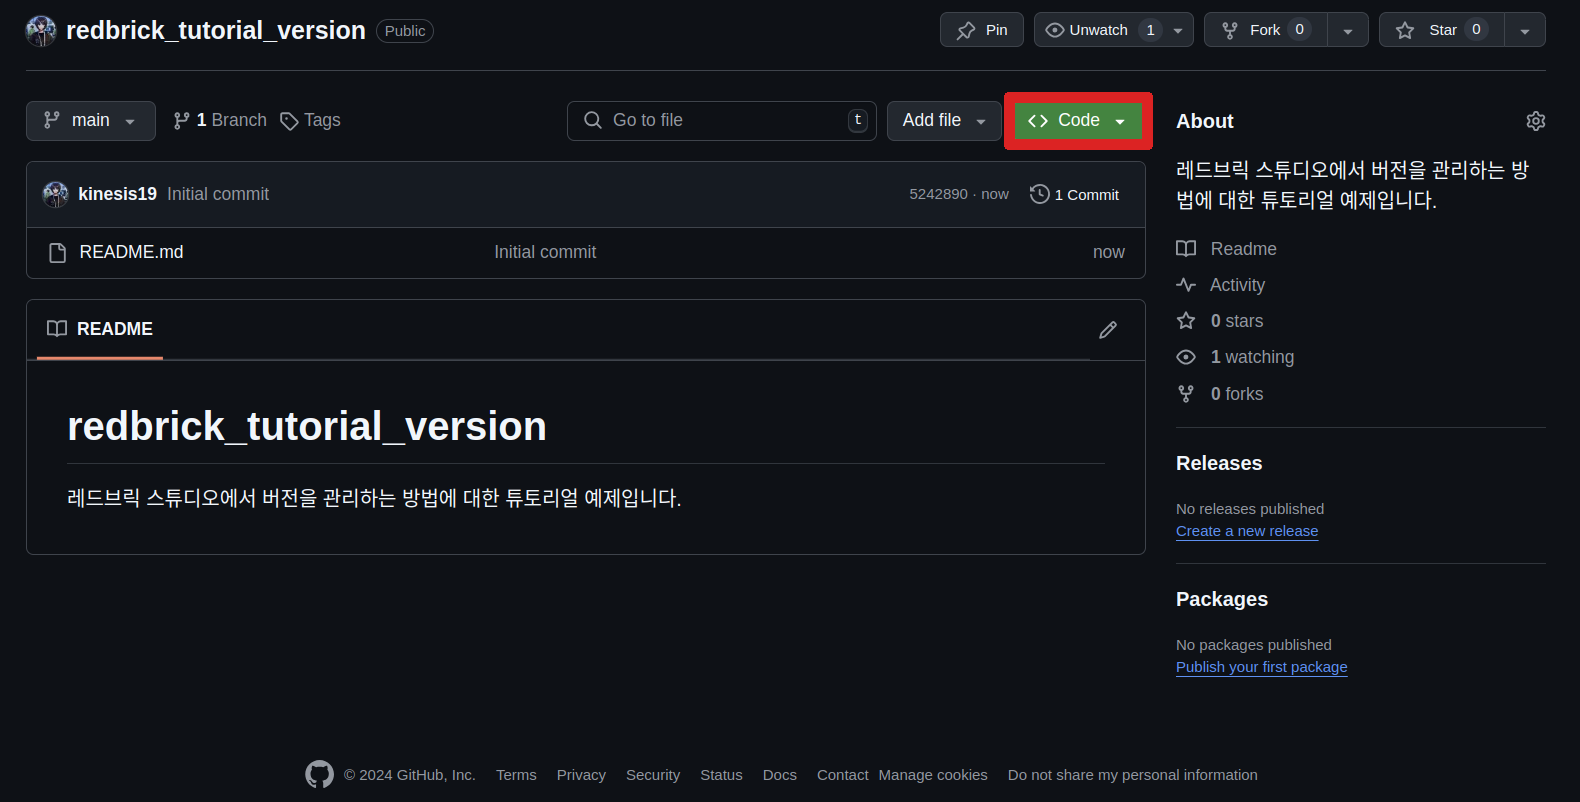The width and height of the screenshot is (1580, 802).
Task: Open the Terms footer link
Action: pos(516,775)
